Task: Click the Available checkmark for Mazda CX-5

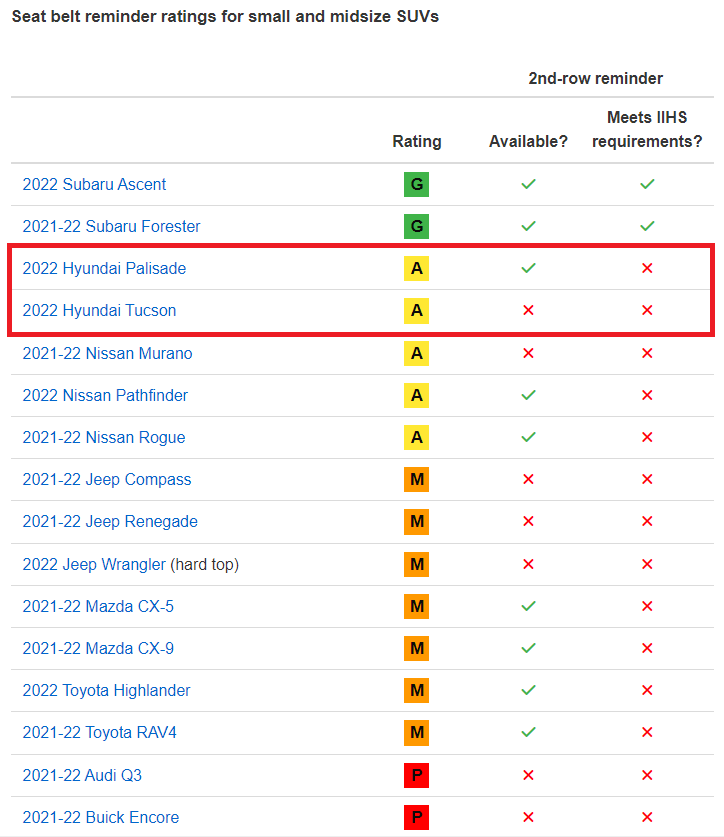Action: pyautogui.click(x=528, y=606)
